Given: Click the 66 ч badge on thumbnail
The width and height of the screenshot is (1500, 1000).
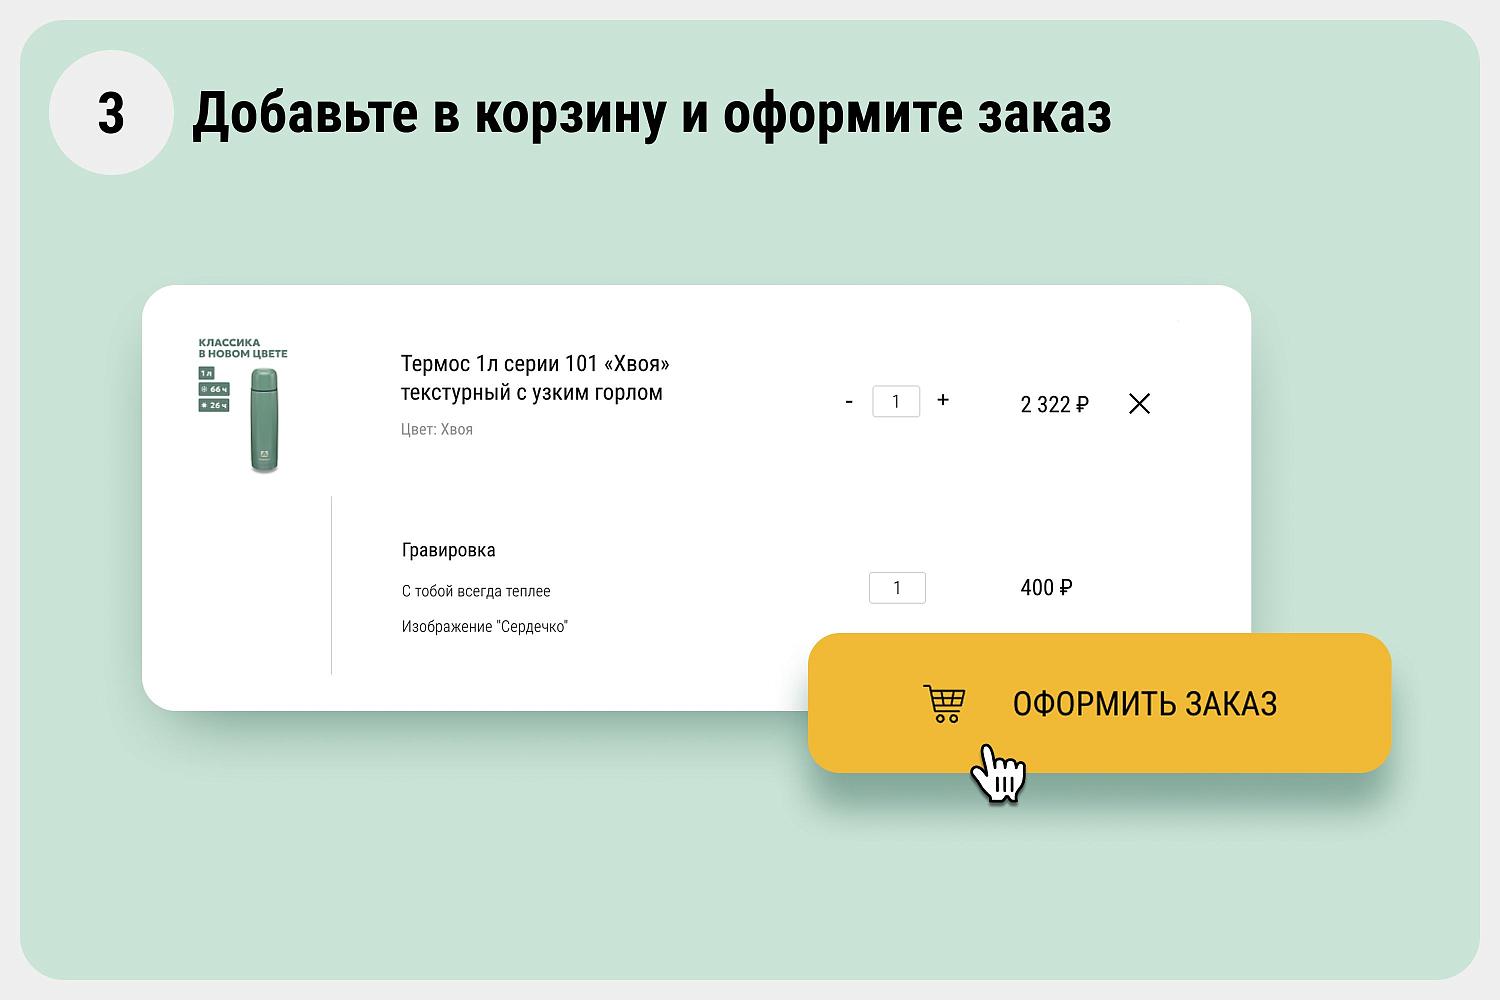Looking at the screenshot, I should pyautogui.click(x=214, y=389).
